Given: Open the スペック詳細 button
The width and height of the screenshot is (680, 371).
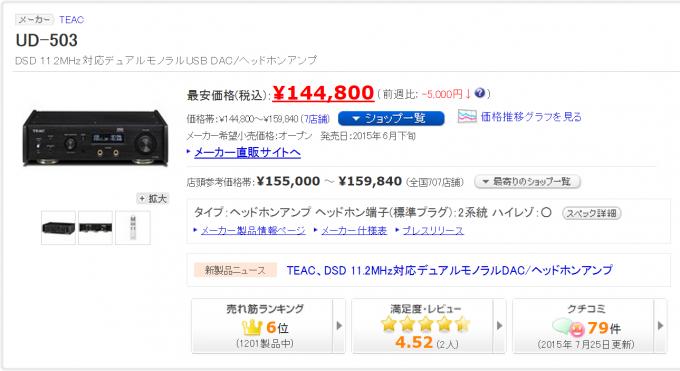Looking at the screenshot, I should tap(592, 213).
